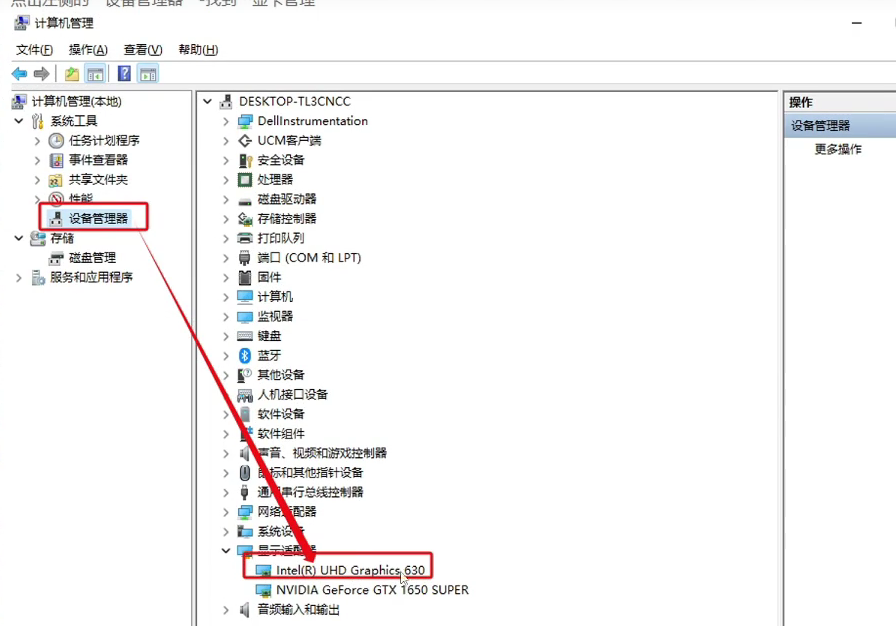Click the up one level folder icon
This screenshot has width=896, height=626.
(x=72, y=74)
